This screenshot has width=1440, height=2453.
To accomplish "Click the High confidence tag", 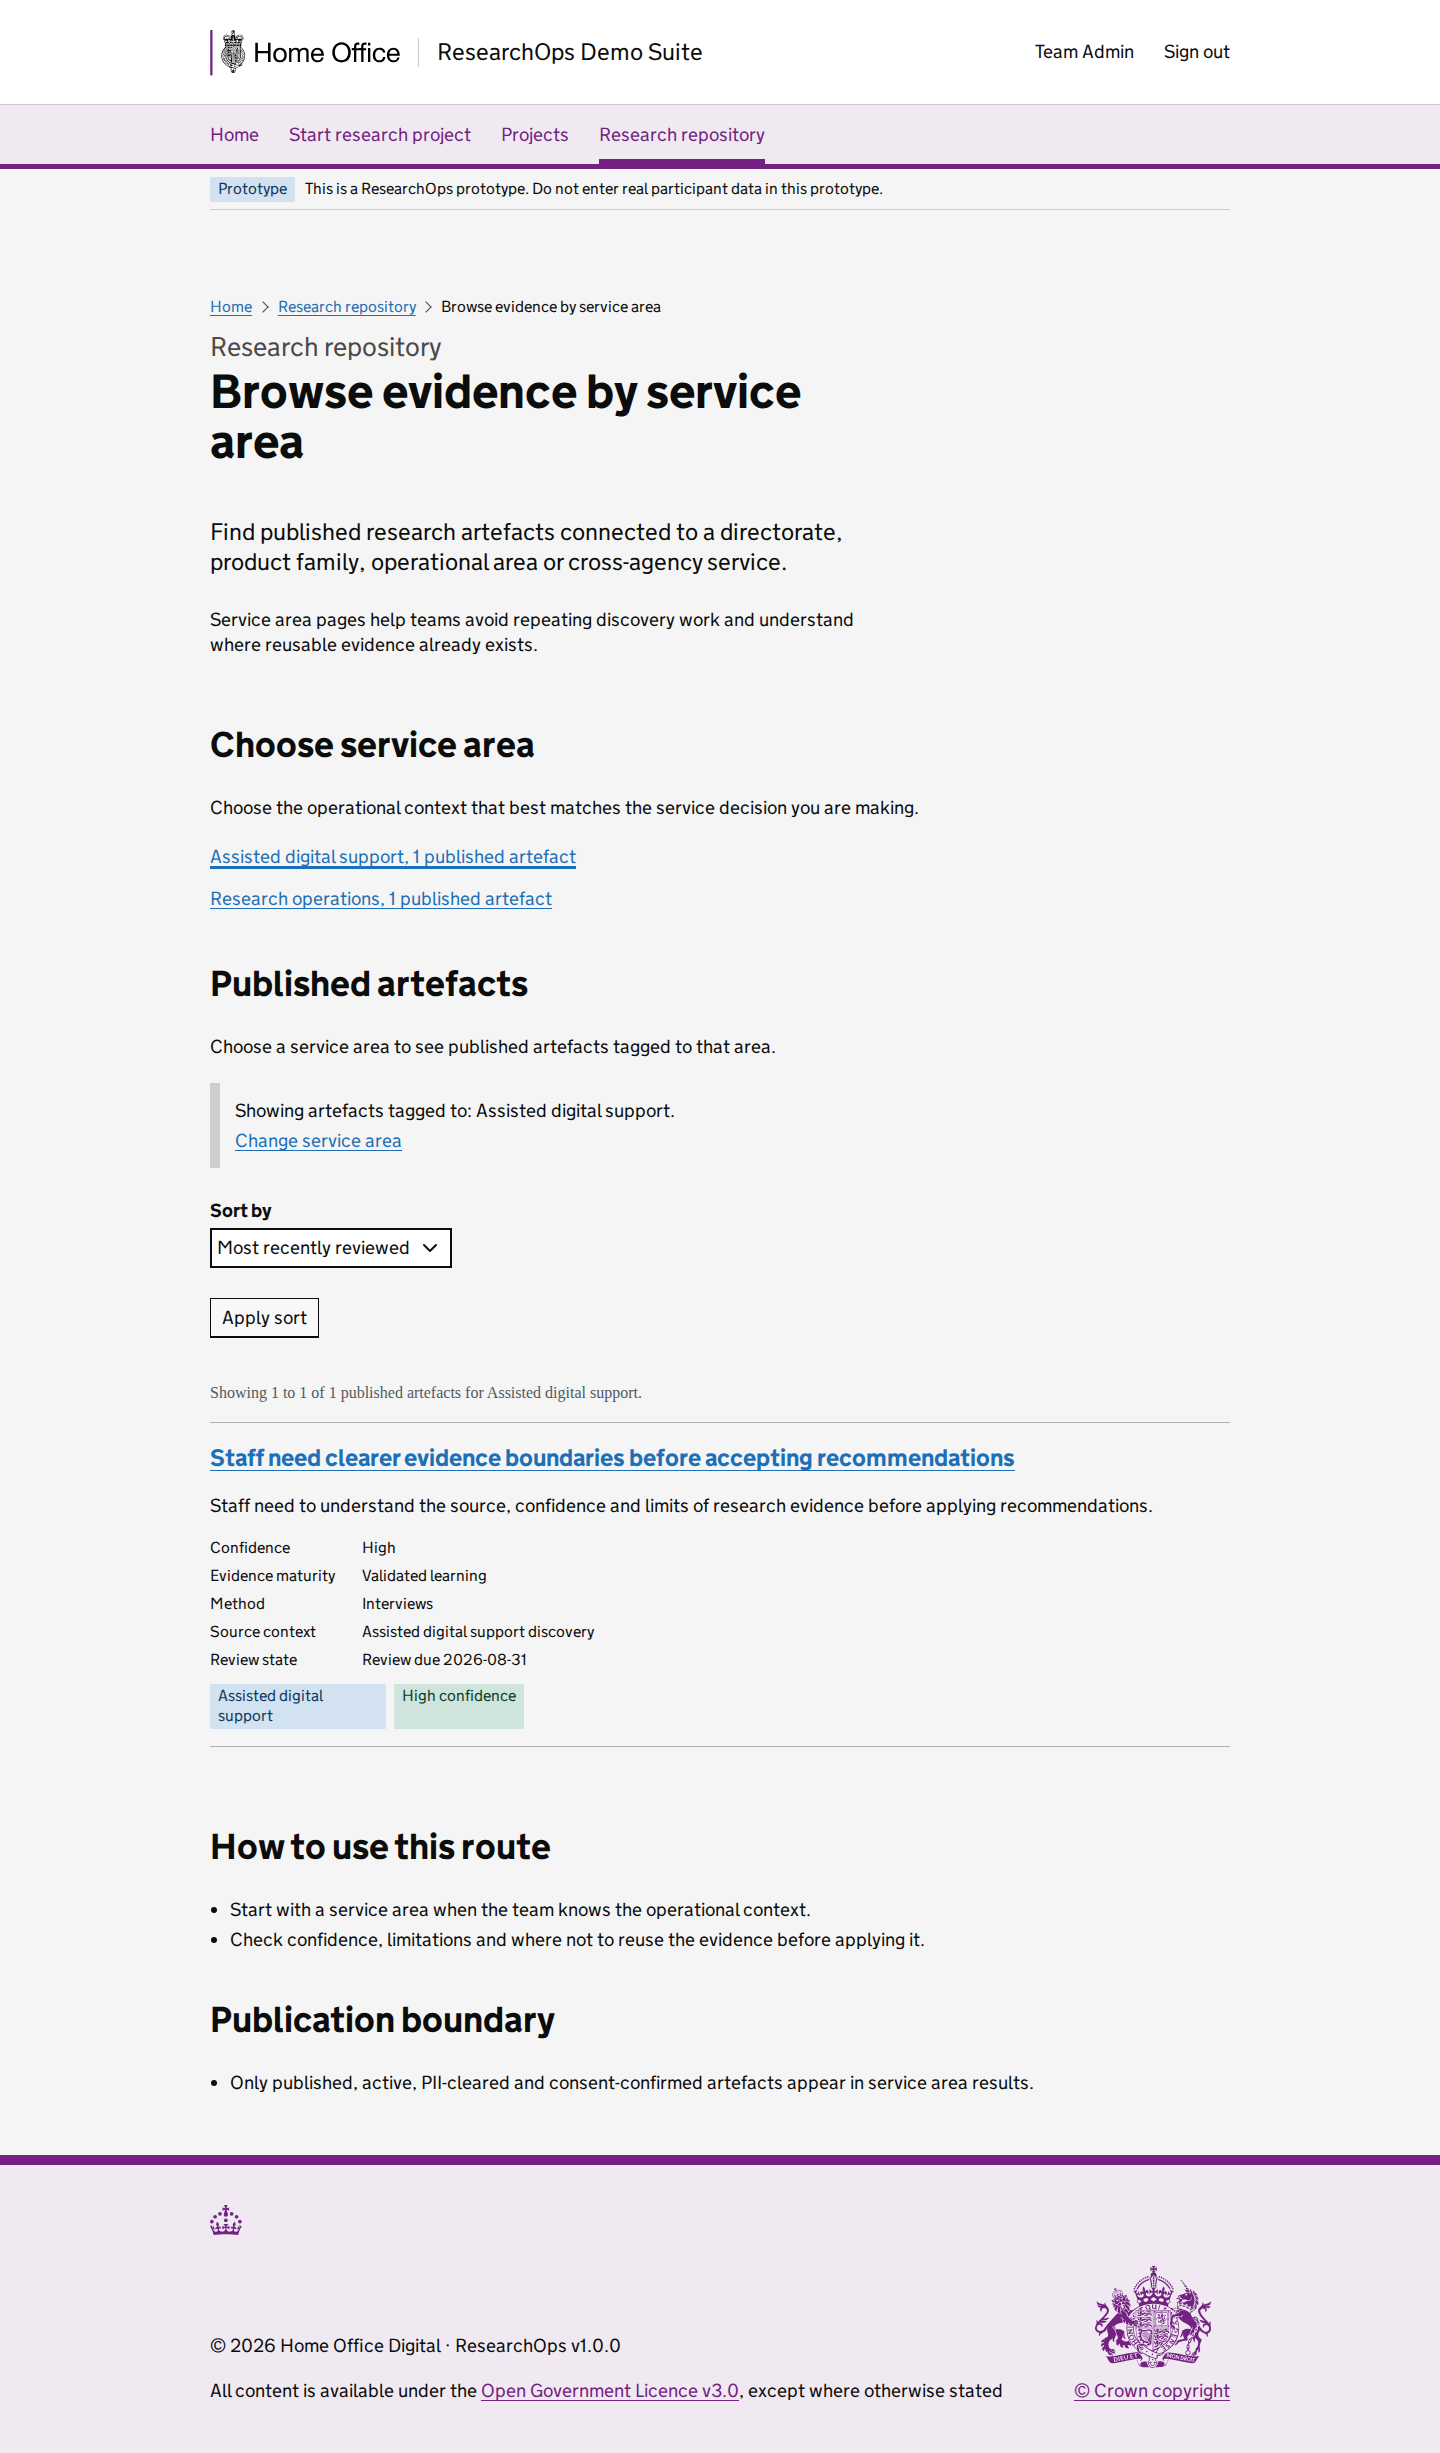I will point(459,1706).
